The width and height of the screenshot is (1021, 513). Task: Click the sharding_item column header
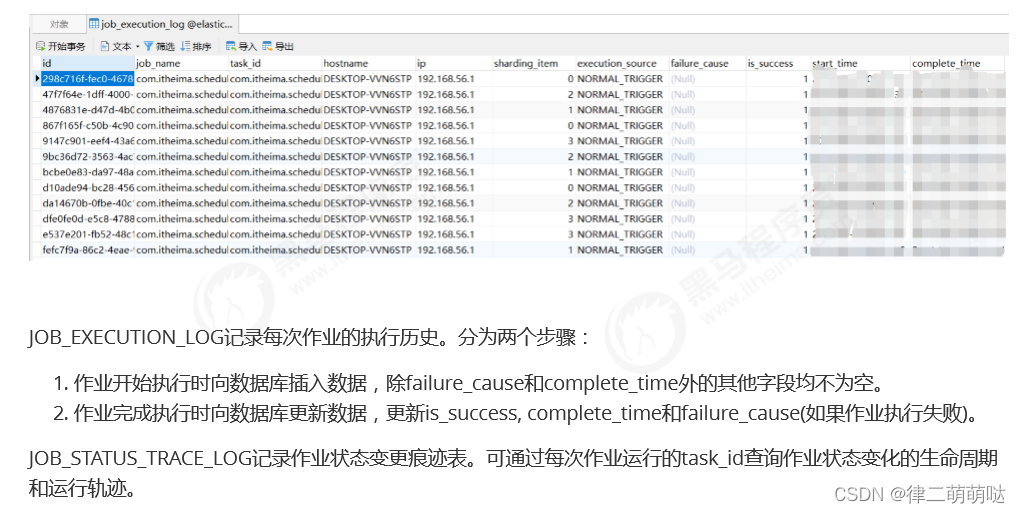click(x=533, y=63)
